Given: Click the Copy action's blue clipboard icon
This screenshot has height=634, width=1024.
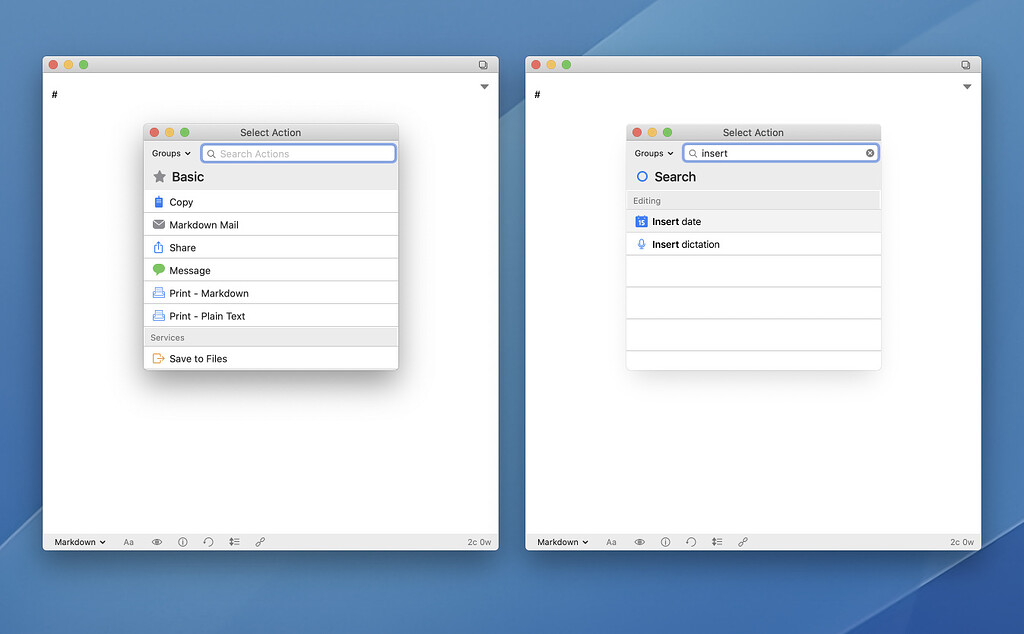Looking at the screenshot, I should point(160,202).
